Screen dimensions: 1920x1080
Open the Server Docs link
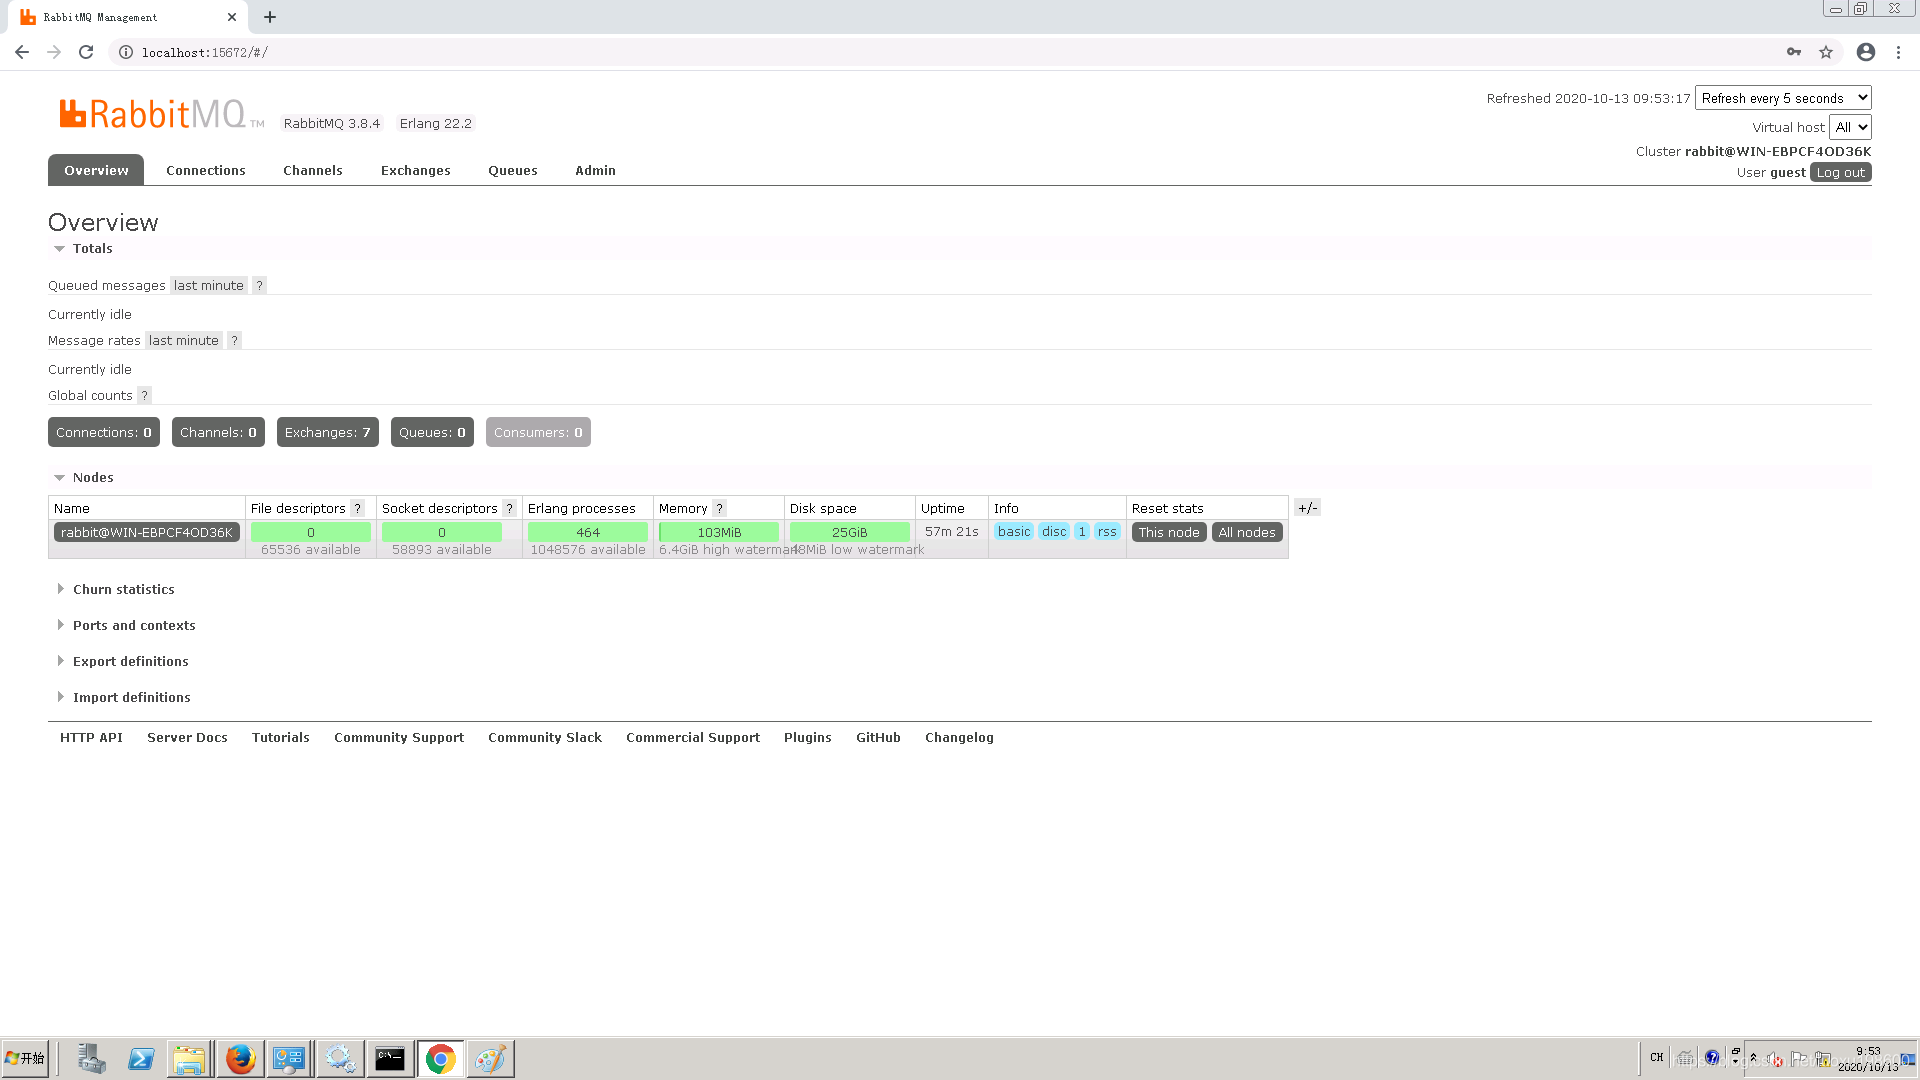187,738
